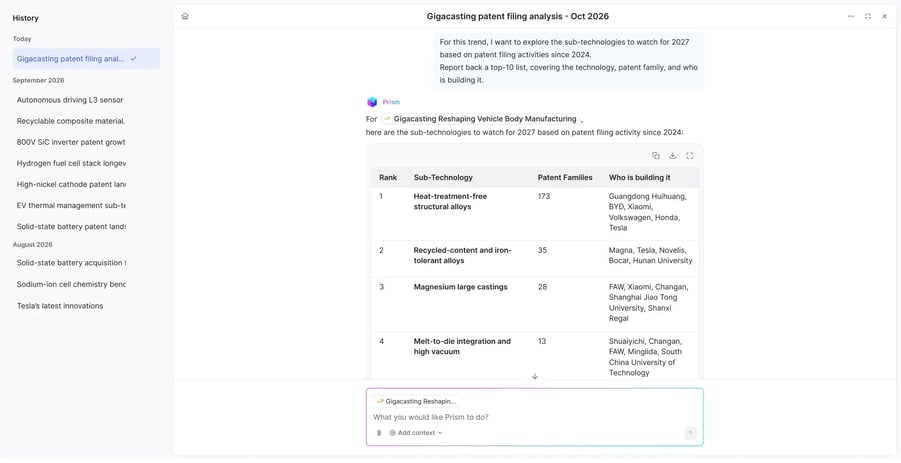Viewport: 901px width, 463px height.
Task: Open High-nickel cathode patent chat
Action: pyautogui.click(x=71, y=184)
